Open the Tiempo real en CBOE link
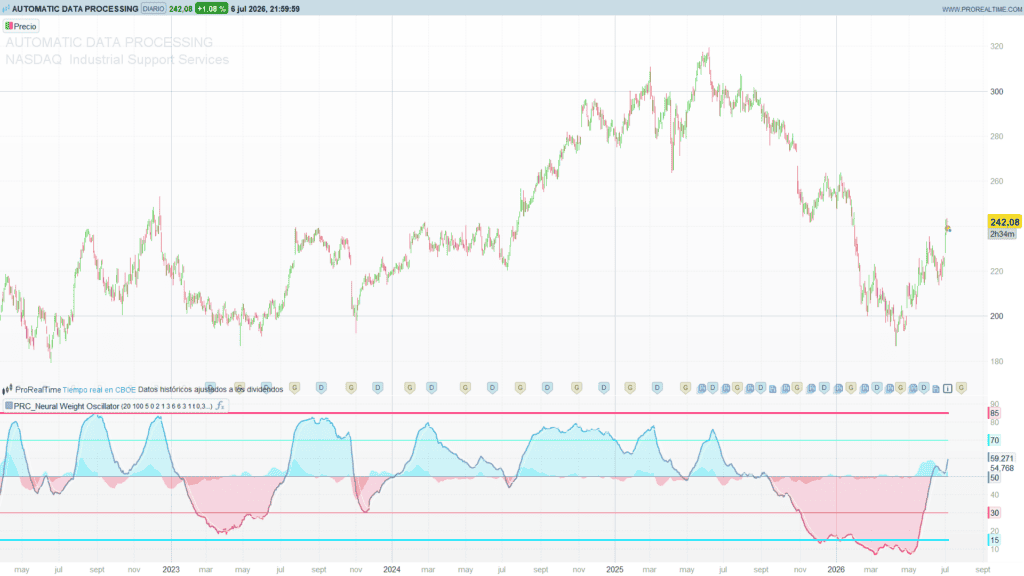This screenshot has height=576, width=1024. coord(99,390)
